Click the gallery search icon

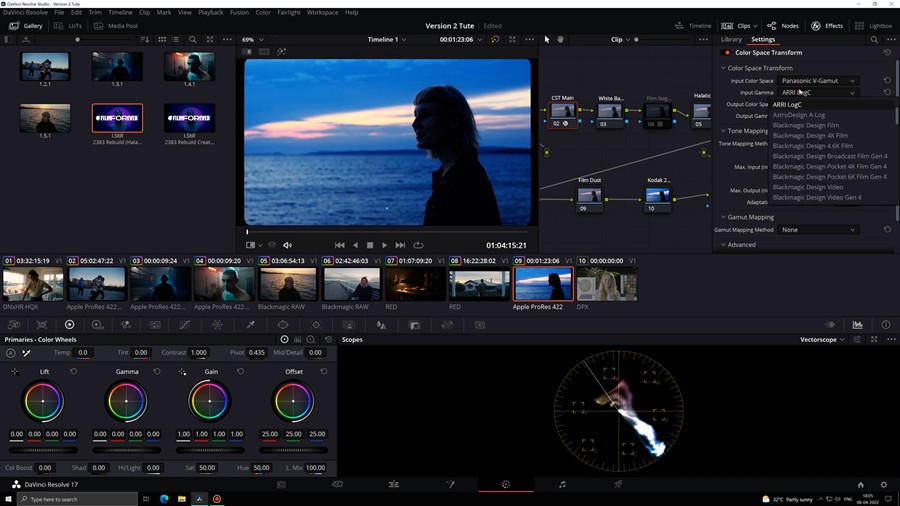193,40
